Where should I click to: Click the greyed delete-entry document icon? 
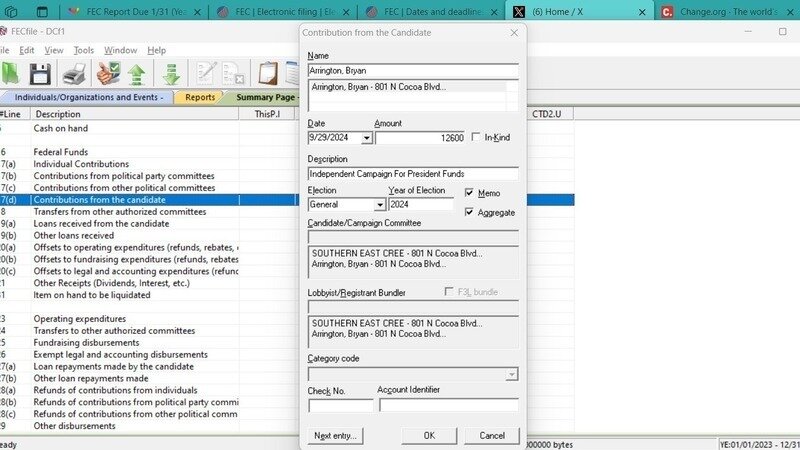(x=234, y=74)
